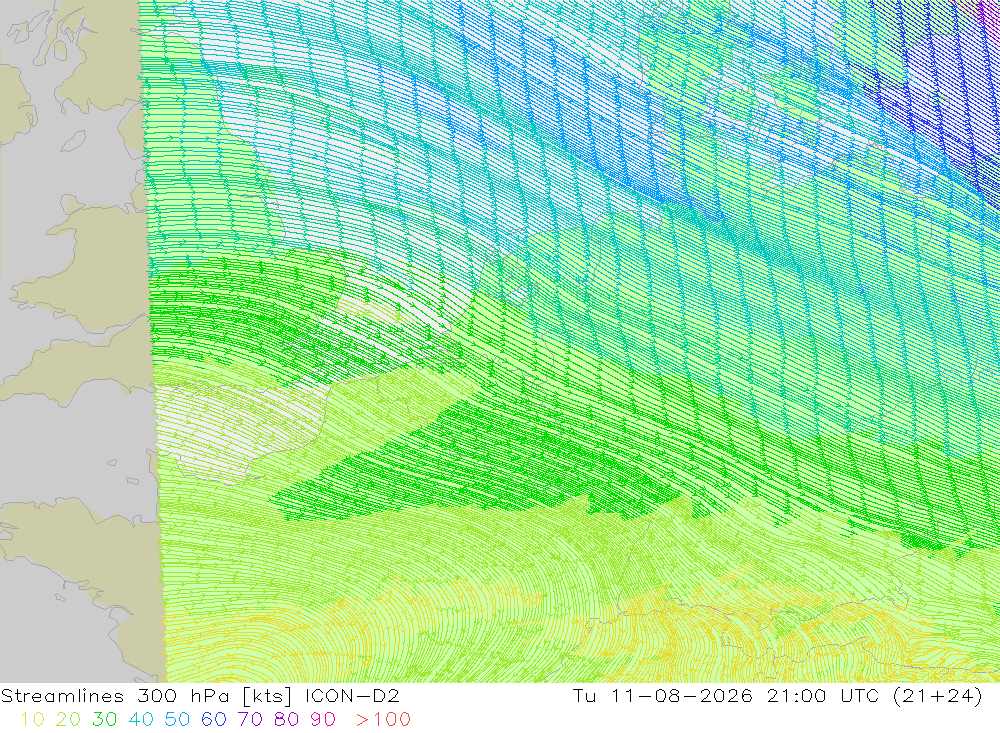Screen dimensions: 1000x733
Task: Click the green '30' legend value
Action: point(105,720)
